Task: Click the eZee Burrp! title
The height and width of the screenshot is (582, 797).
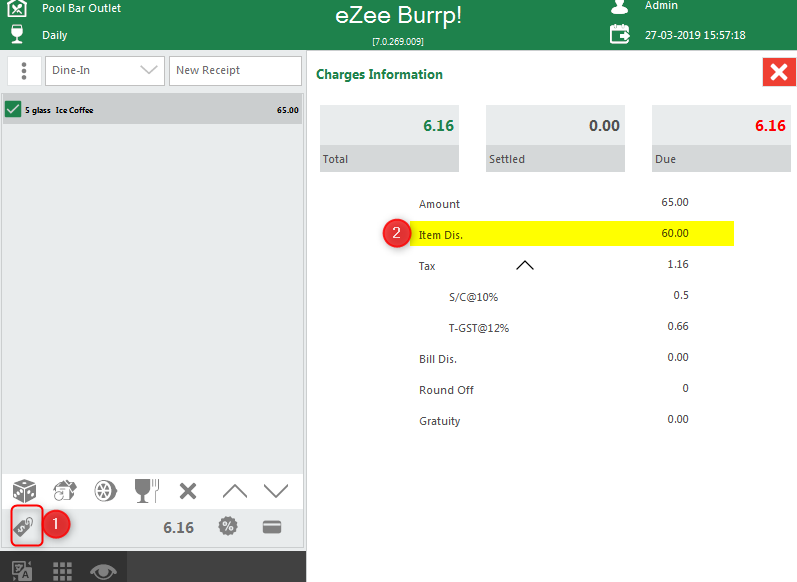Action: coord(398,16)
